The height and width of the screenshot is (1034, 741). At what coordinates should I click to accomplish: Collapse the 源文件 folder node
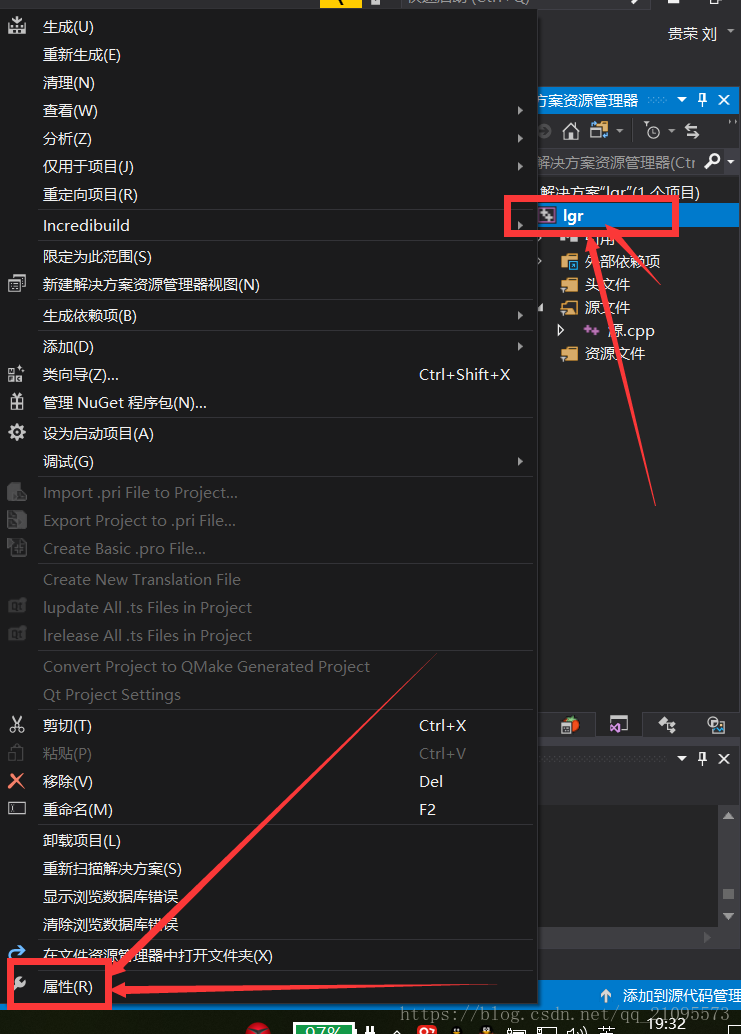[541, 307]
